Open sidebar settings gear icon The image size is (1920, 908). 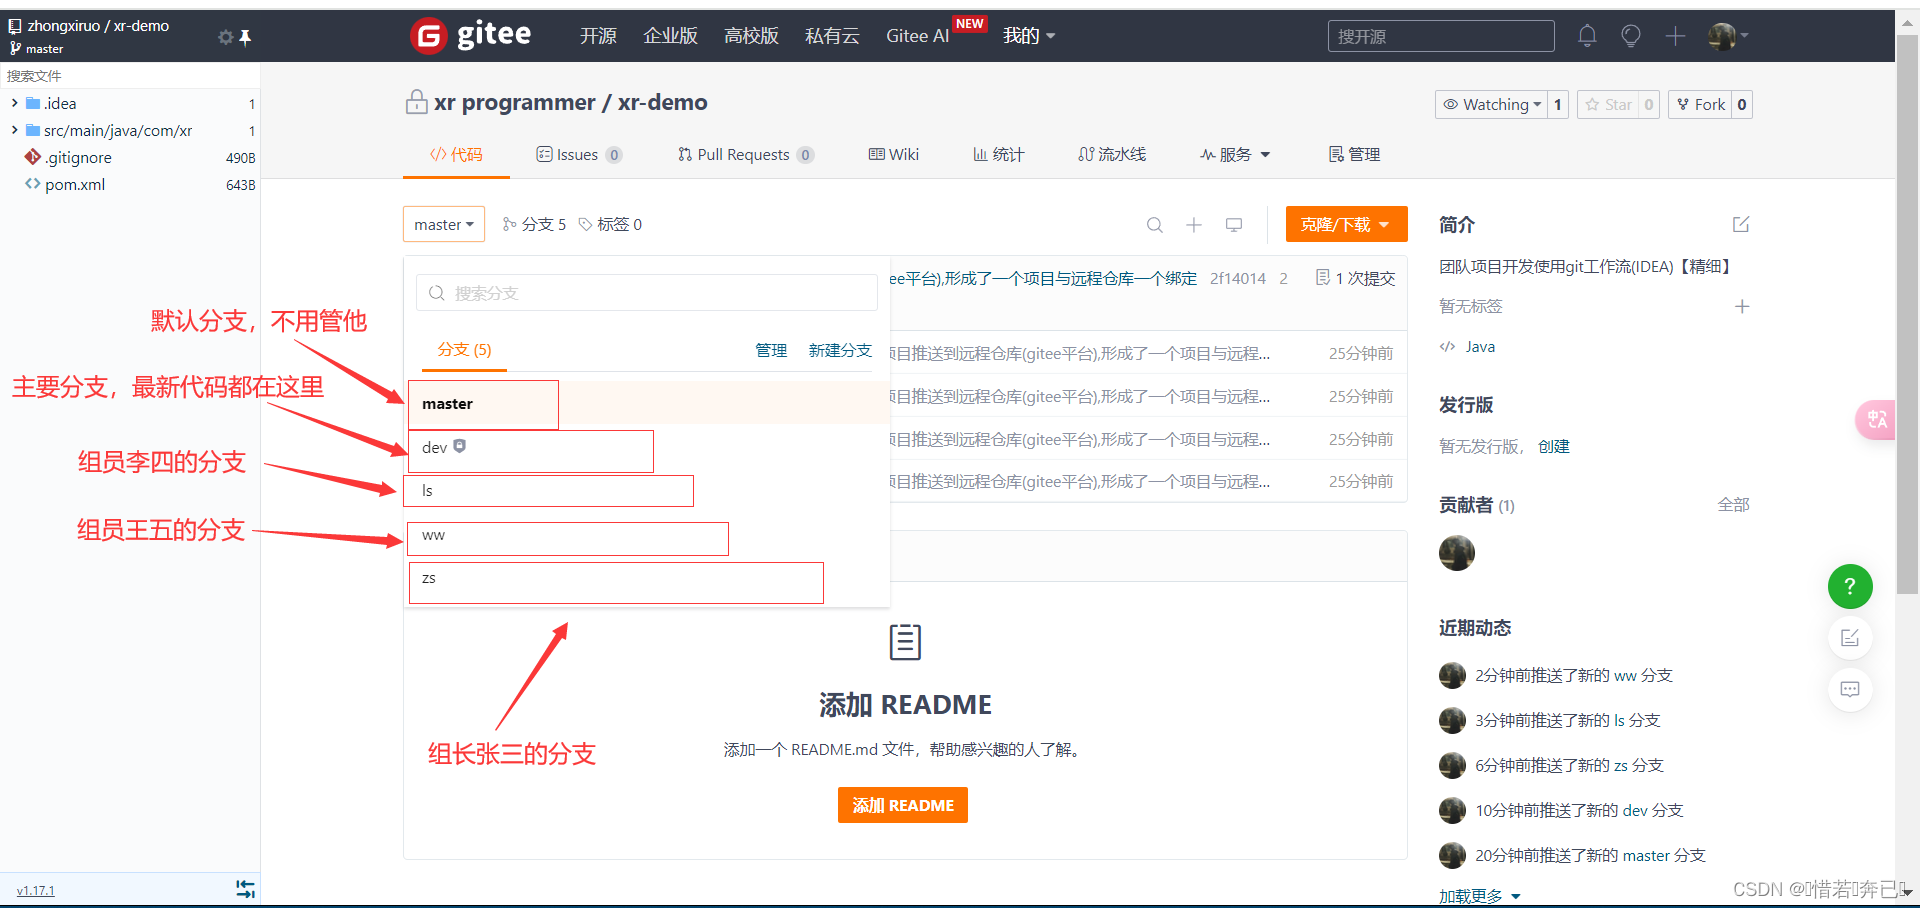[225, 37]
